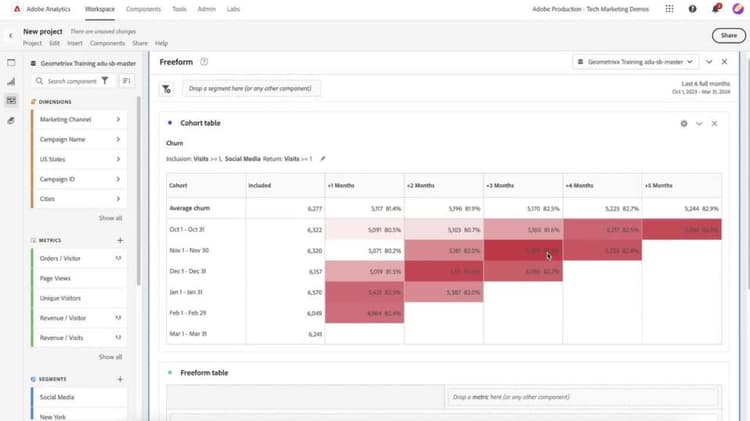
Task: Go back with the left arrow
Action: coord(11,35)
